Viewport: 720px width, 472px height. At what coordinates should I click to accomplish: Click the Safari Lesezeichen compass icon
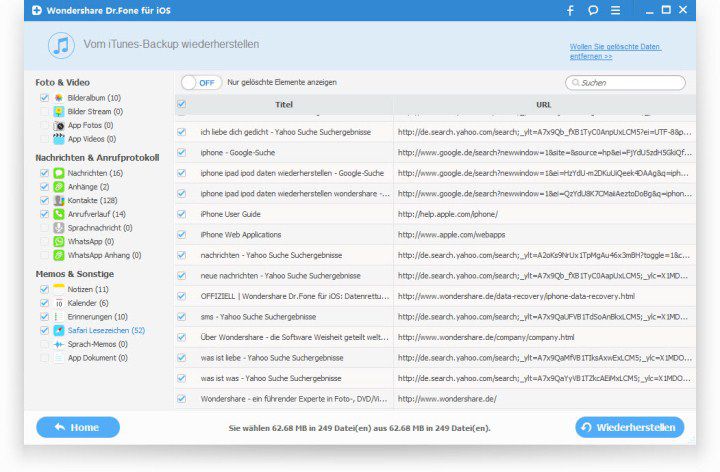click(59, 330)
